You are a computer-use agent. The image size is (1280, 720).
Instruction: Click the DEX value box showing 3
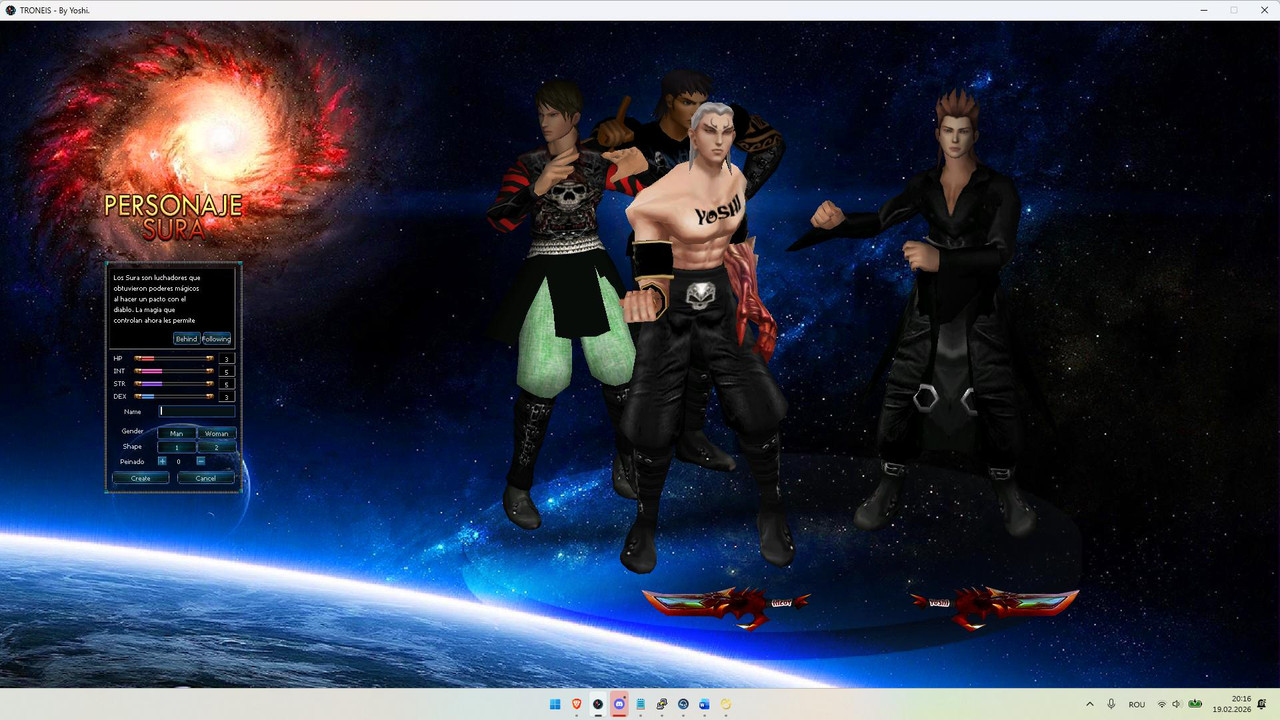click(x=227, y=397)
